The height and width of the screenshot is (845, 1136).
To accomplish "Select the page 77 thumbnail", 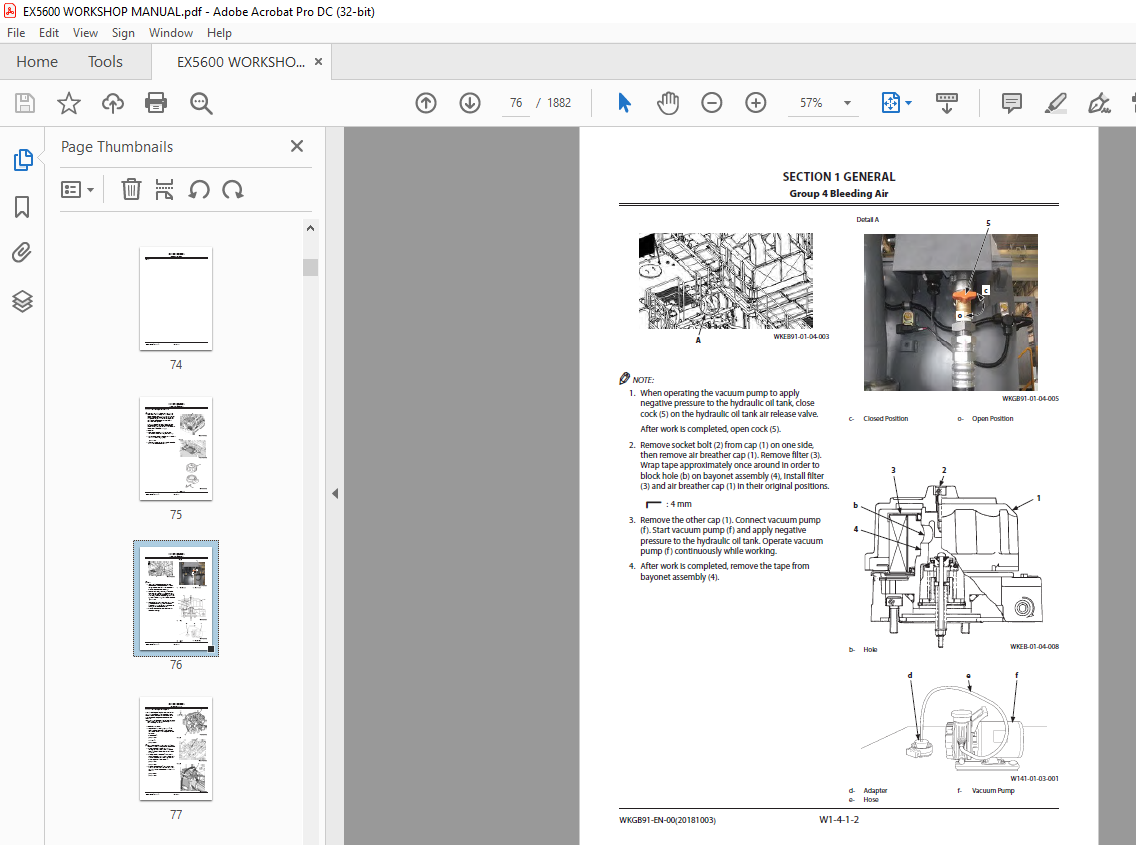I will pos(176,749).
